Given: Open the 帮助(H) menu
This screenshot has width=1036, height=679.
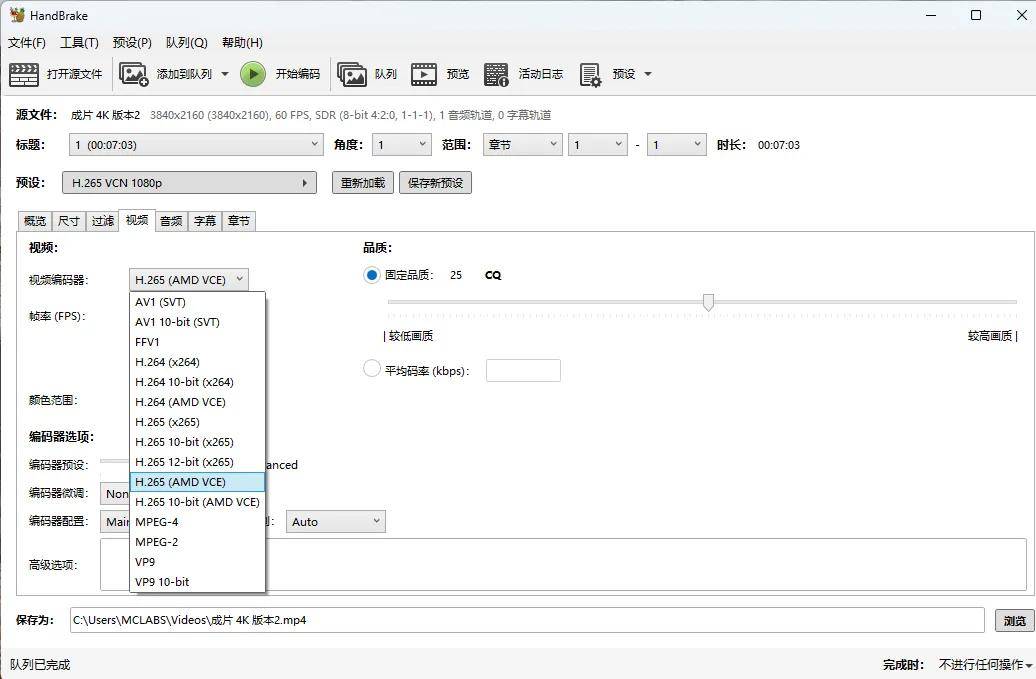Looking at the screenshot, I should 242,43.
